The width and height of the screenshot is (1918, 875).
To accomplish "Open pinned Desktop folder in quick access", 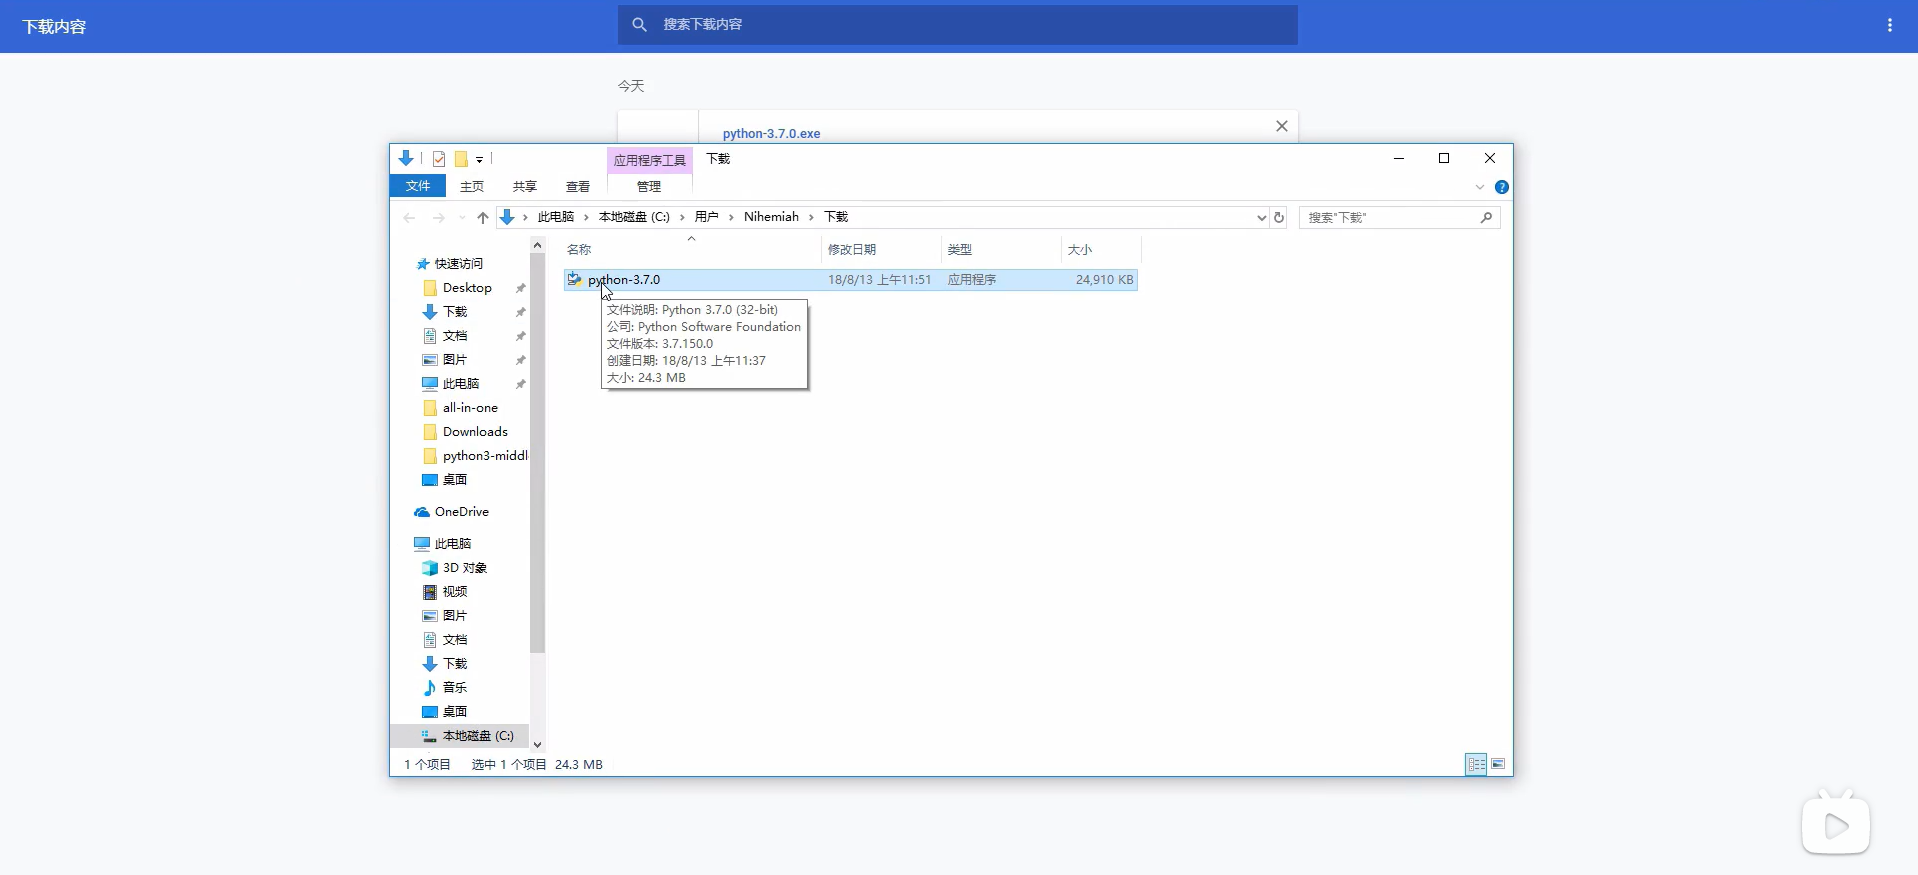I will [x=467, y=288].
